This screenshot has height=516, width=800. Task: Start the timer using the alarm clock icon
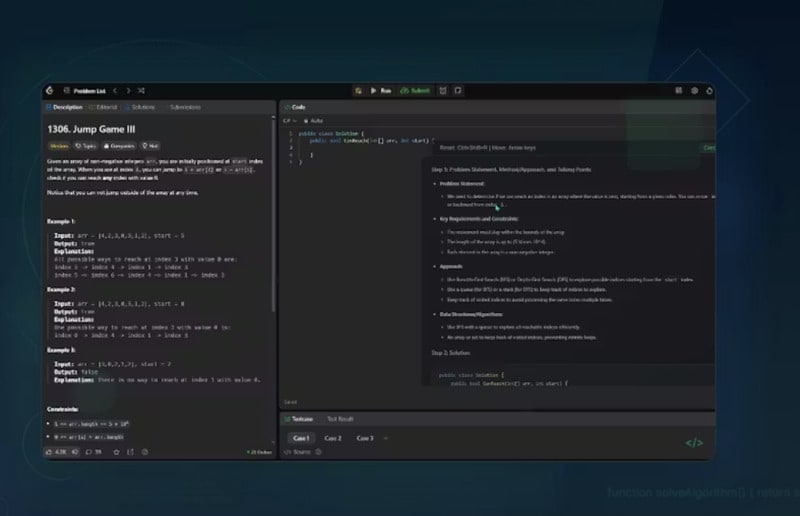[x=443, y=90]
